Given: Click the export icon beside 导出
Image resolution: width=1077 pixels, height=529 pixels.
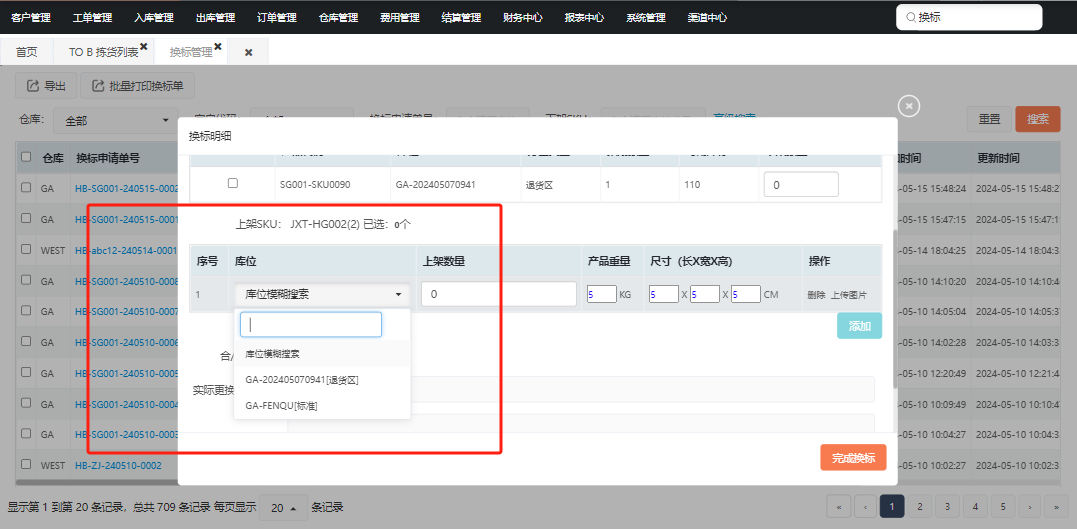Looking at the screenshot, I should point(32,86).
